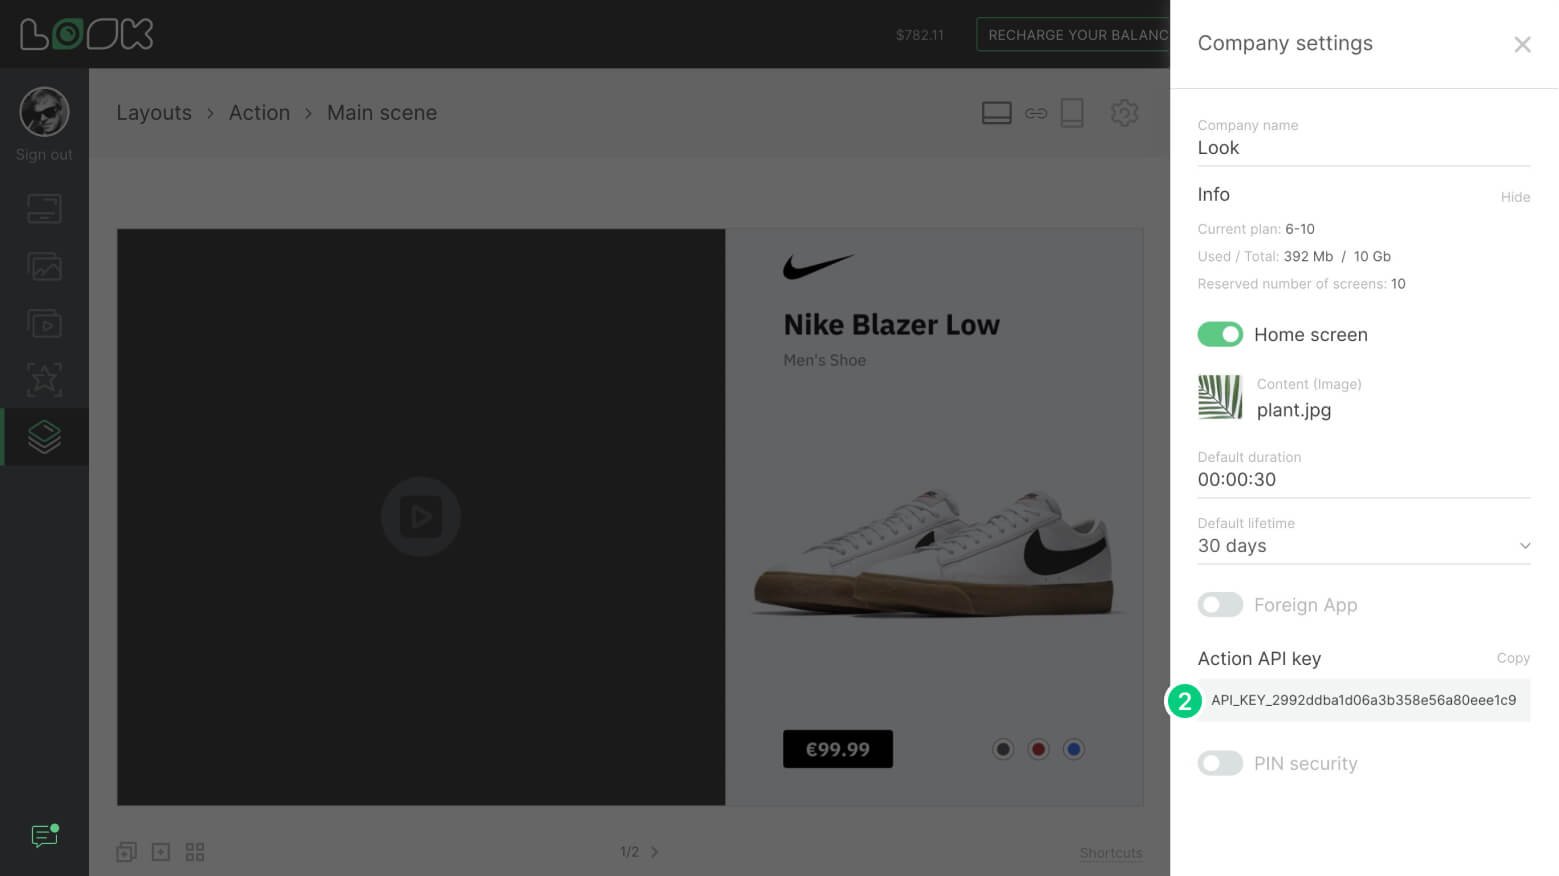Image resolution: width=1559 pixels, height=876 pixels.
Task: Hide the Info section
Action: [x=1514, y=197]
